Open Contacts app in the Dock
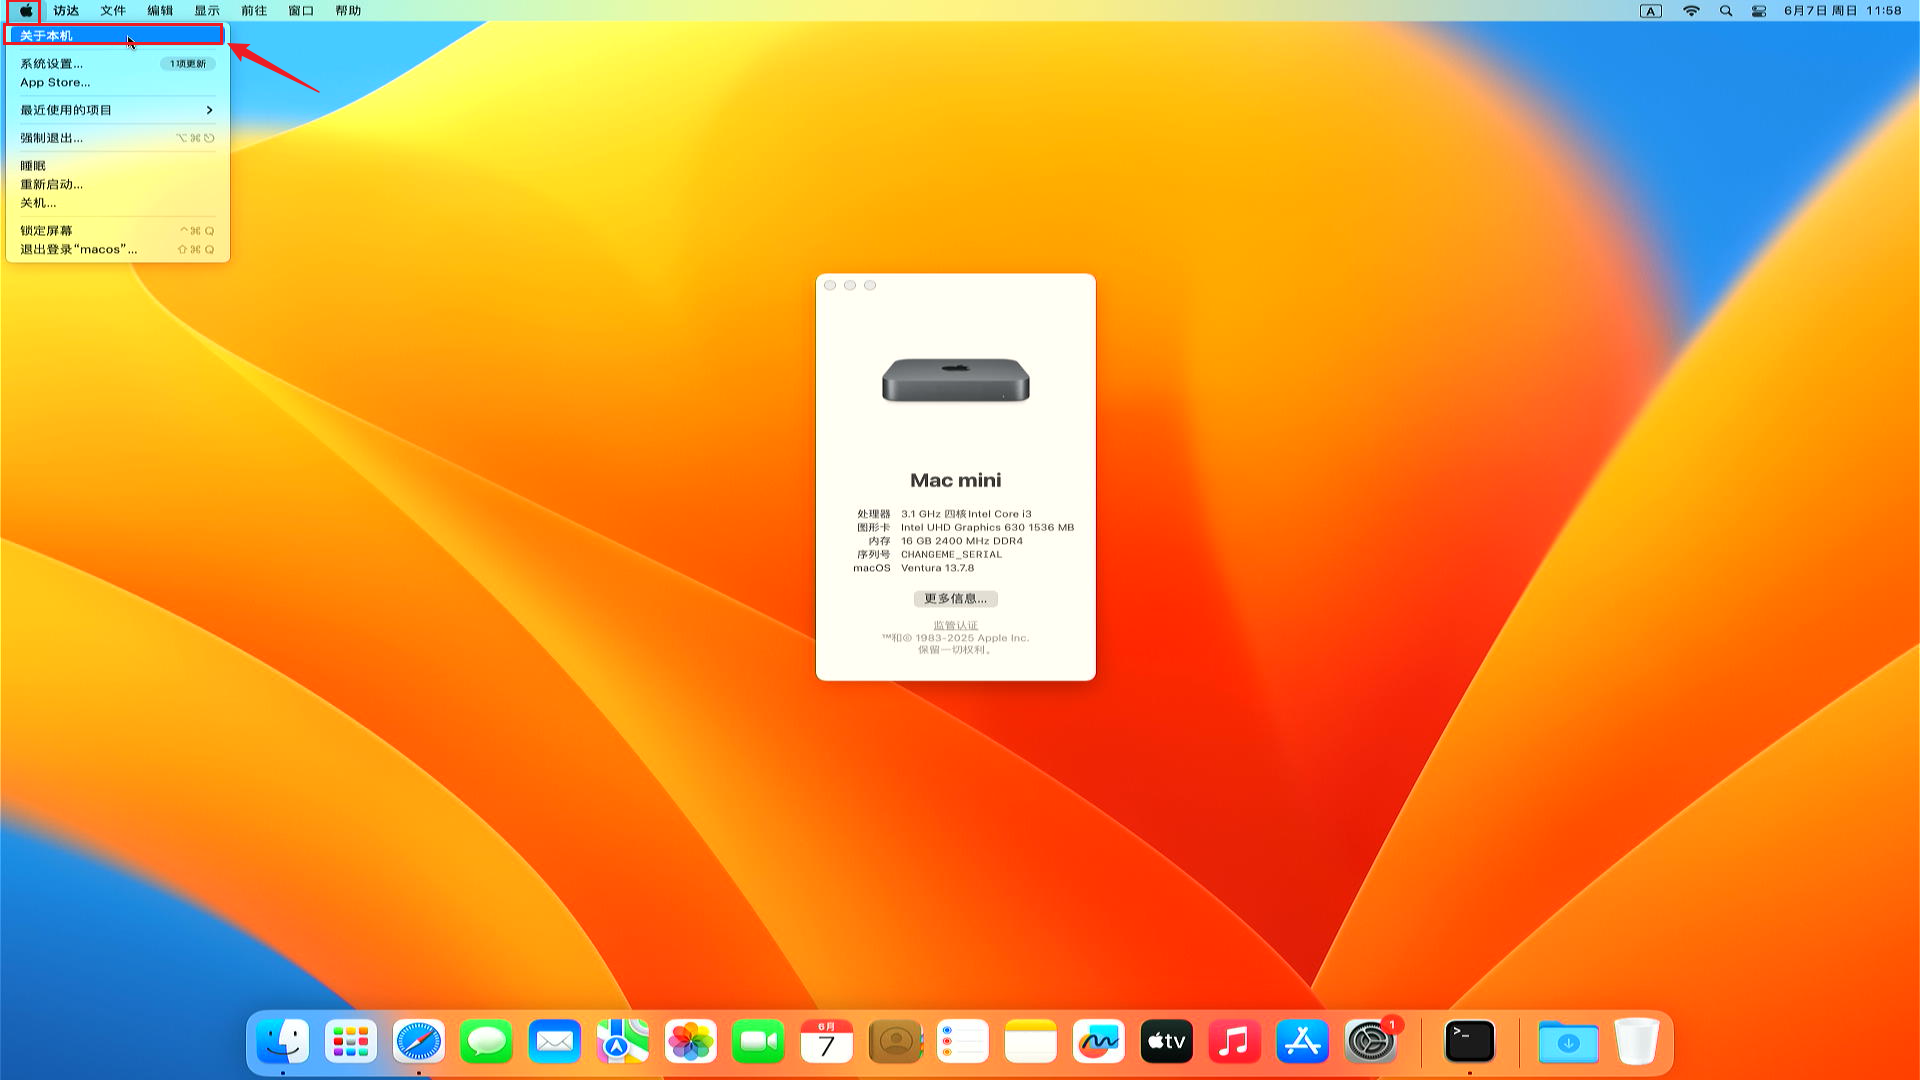 (x=895, y=1042)
